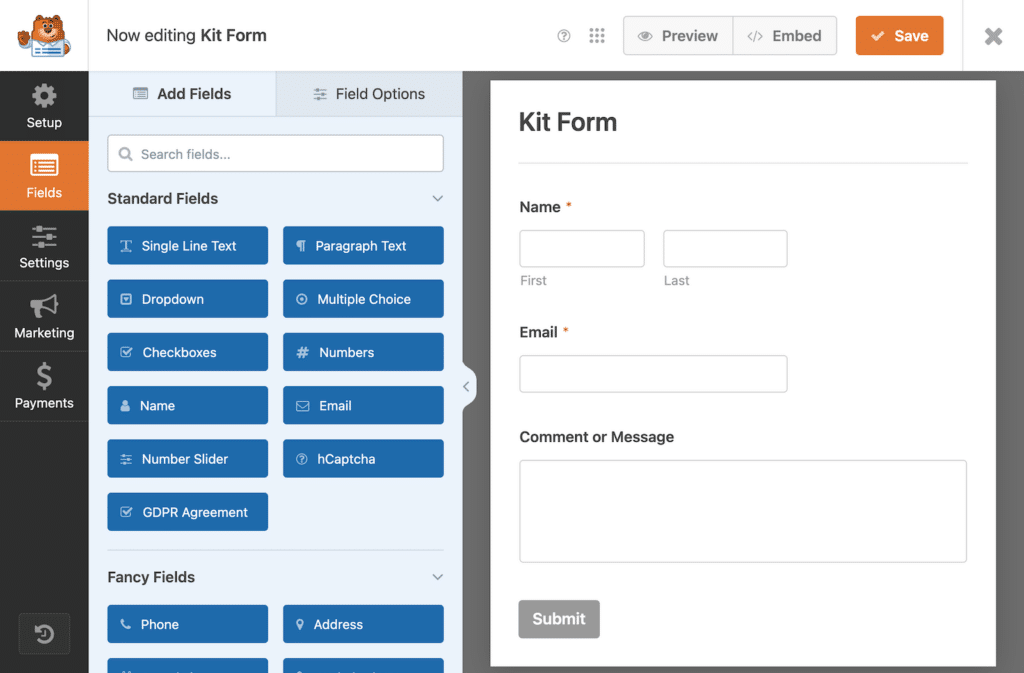Open the Embed options

[x=785, y=35]
